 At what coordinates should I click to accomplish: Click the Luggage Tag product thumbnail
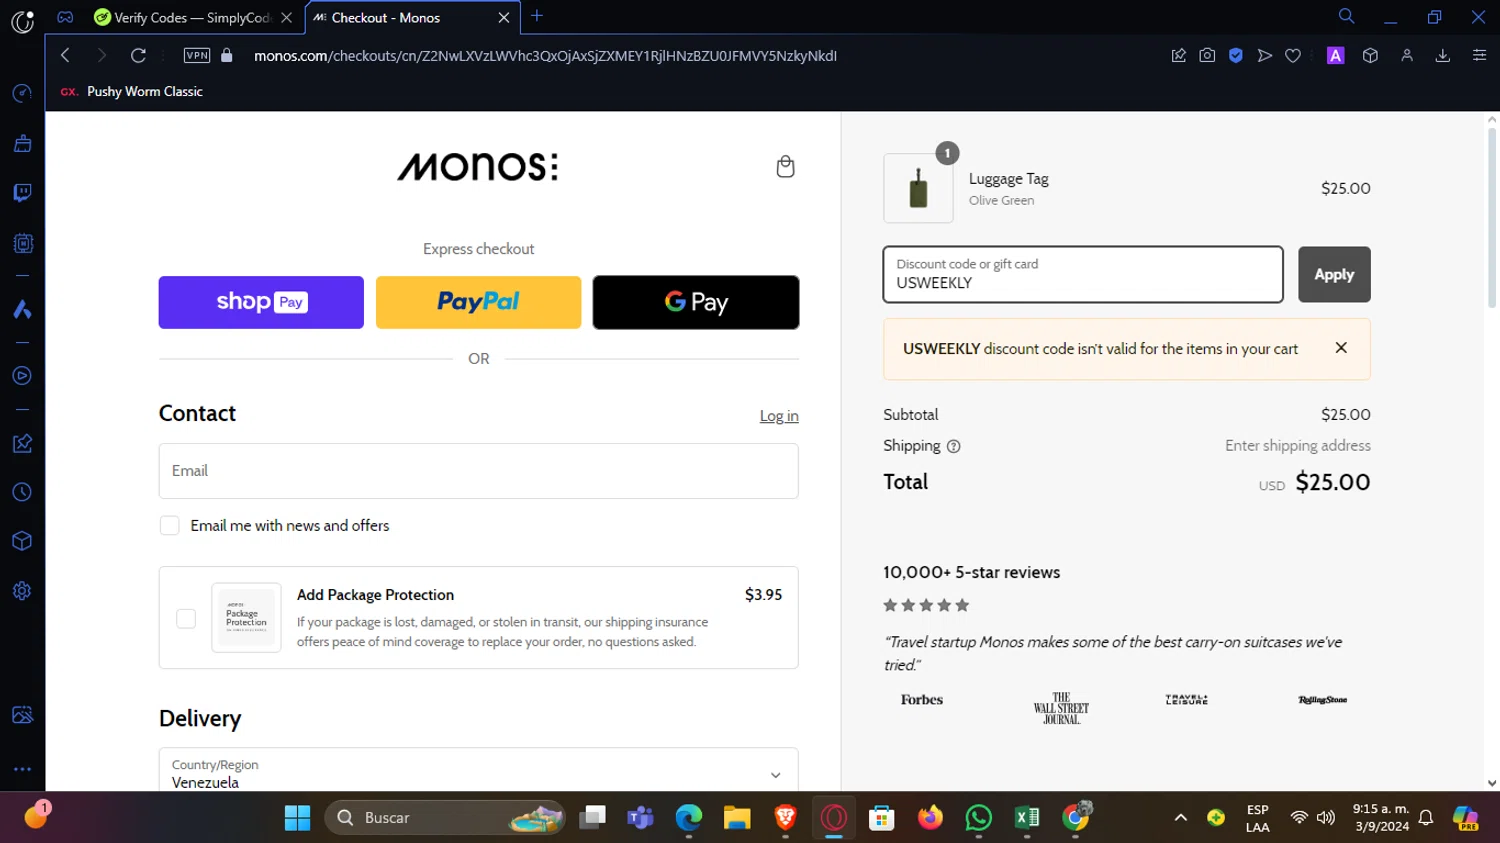click(x=918, y=188)
